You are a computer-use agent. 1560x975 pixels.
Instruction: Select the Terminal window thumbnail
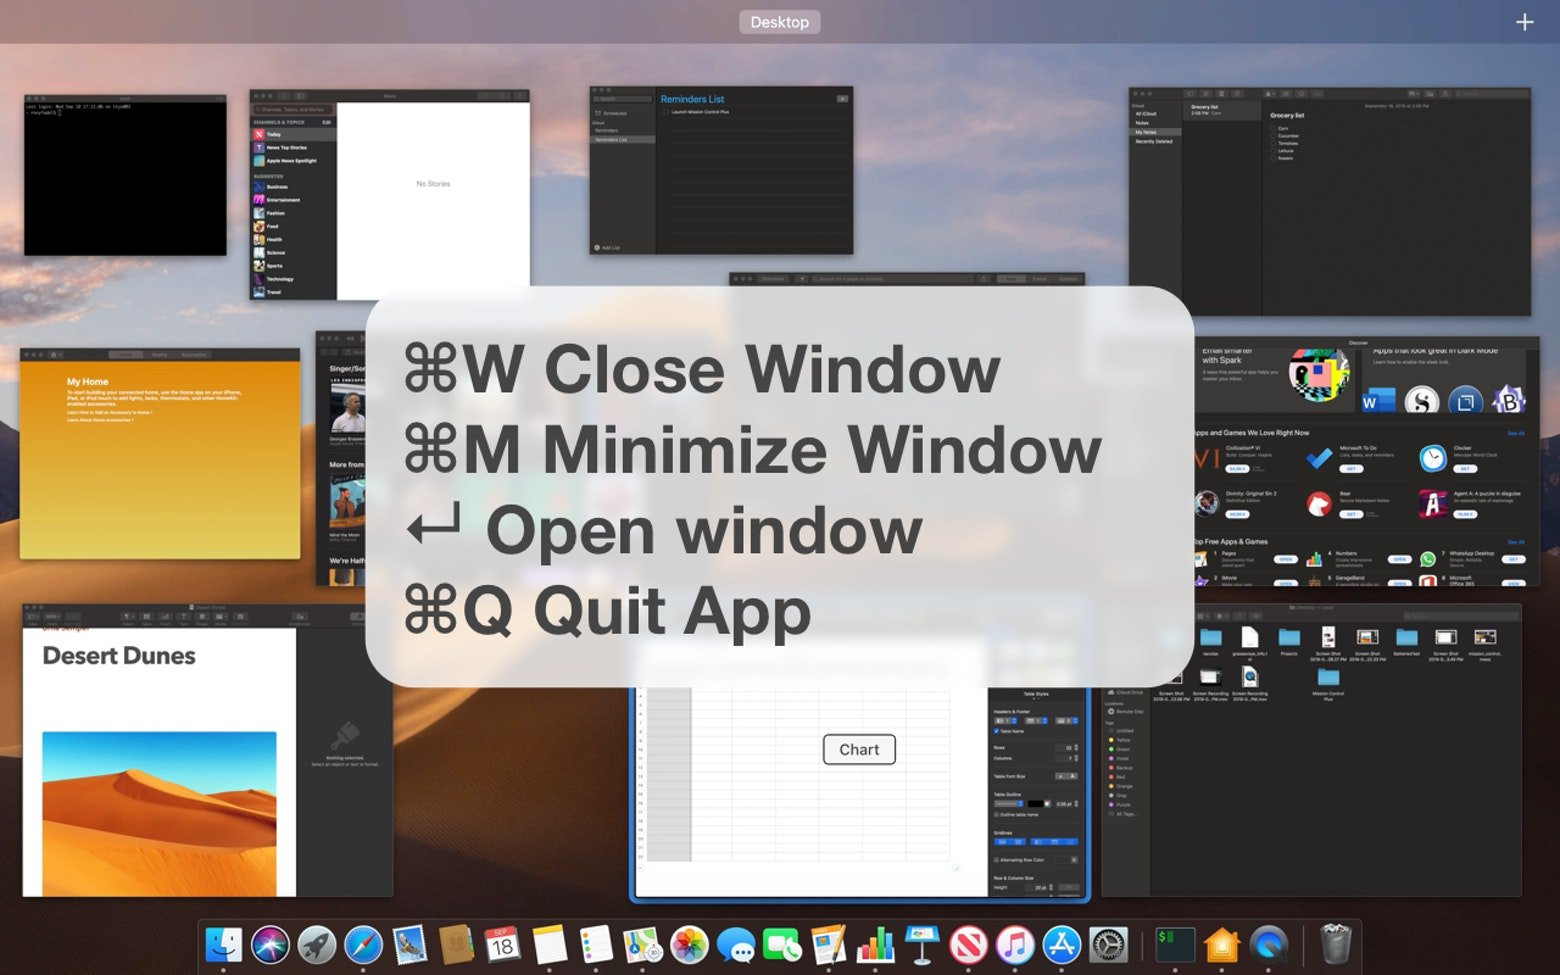click(x=125, y=176)
